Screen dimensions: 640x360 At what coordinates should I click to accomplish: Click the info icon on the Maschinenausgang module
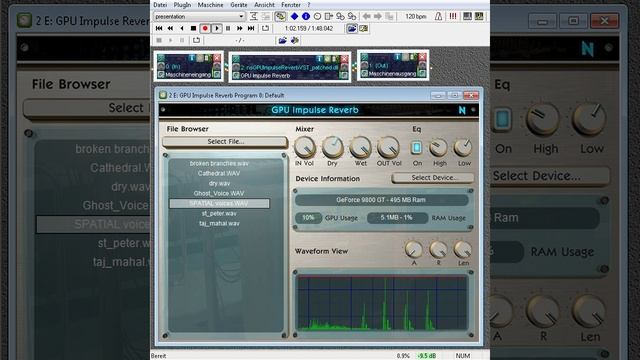(397, 57)
